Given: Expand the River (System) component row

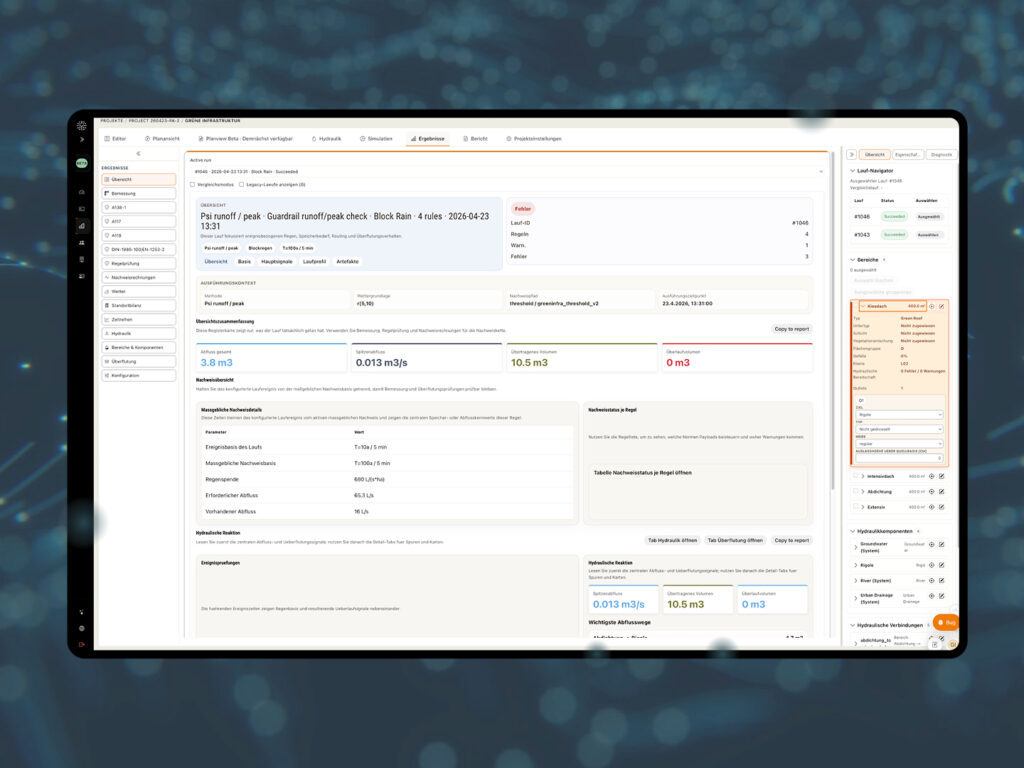Looking at the screenshot, I should click(856, 581).
